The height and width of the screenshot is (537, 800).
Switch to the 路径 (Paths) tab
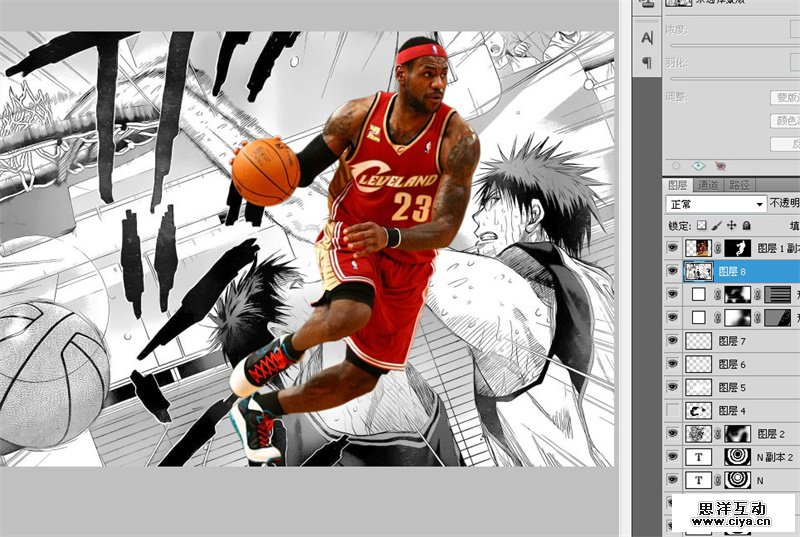(x=739, y=185)
